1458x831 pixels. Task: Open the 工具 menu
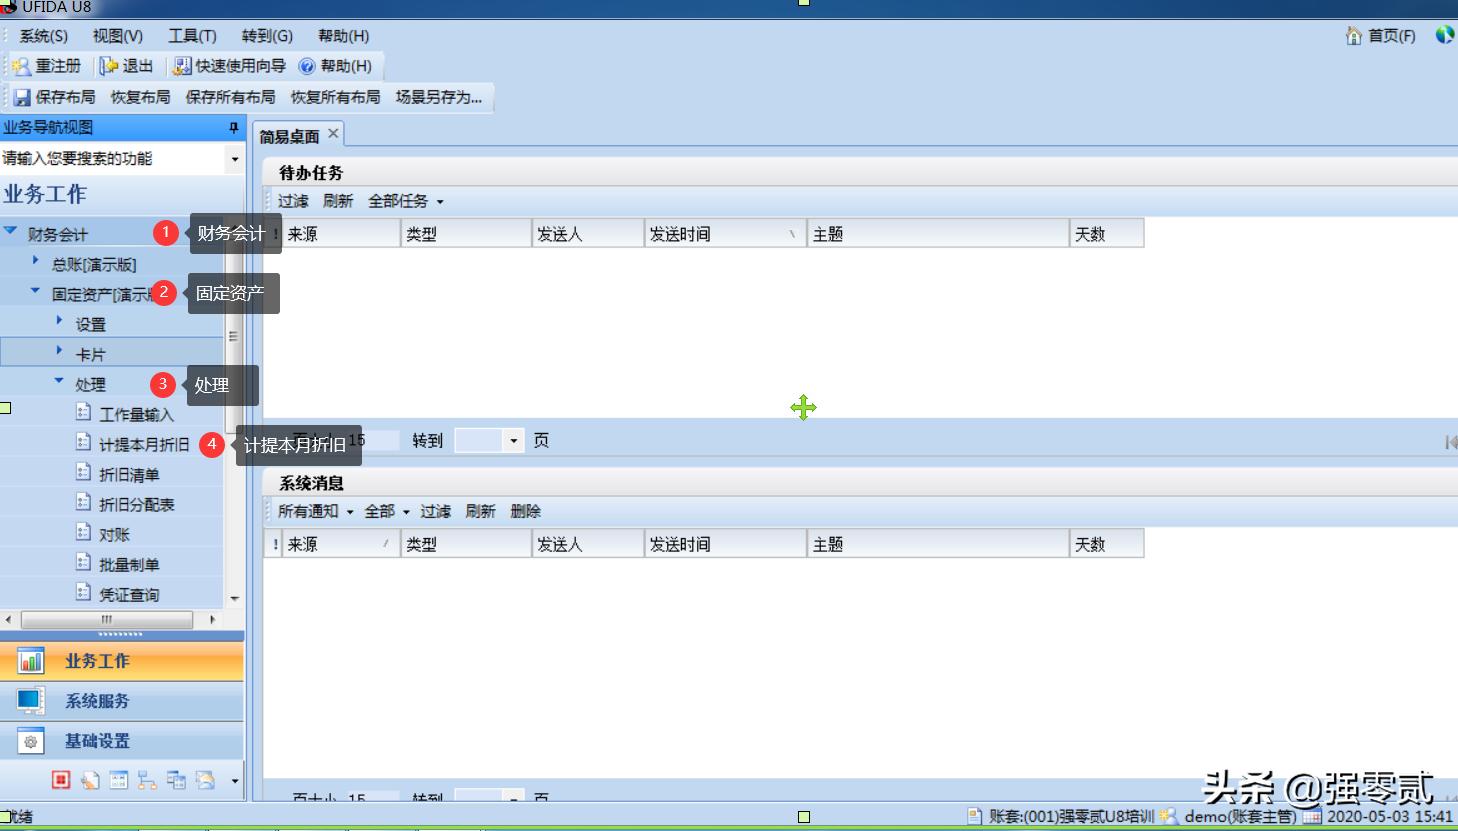pyautogui.click(x=191, y=35)
